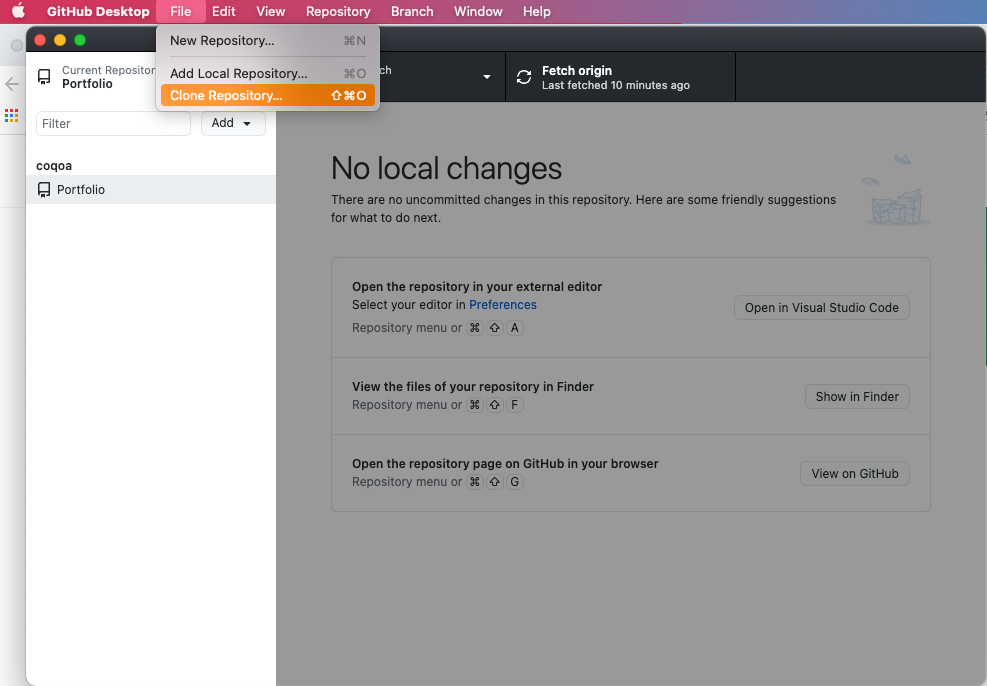Viewport: 987px width, 686px height.
Task: Select Clone Repository… menu item
Action: pyautogui.click(x=268, y=96)
